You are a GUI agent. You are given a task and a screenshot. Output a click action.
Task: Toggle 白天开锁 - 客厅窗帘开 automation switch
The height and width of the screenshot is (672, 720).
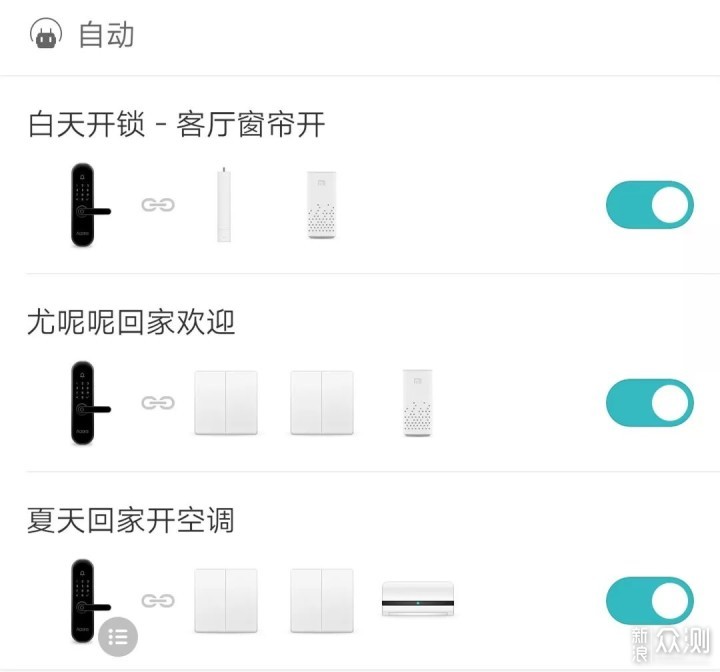click(x=649, y=205)
